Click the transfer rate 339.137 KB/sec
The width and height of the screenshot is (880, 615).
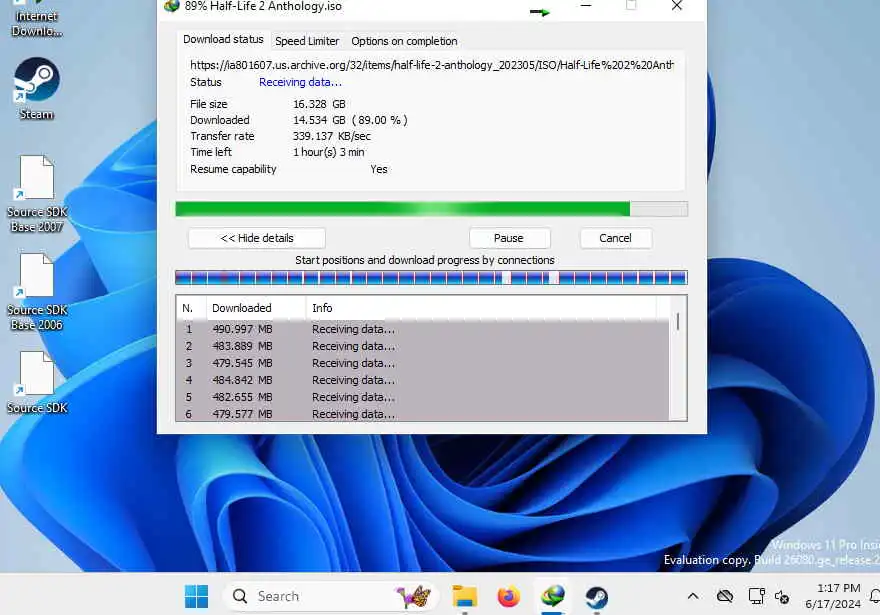point(332,136)
